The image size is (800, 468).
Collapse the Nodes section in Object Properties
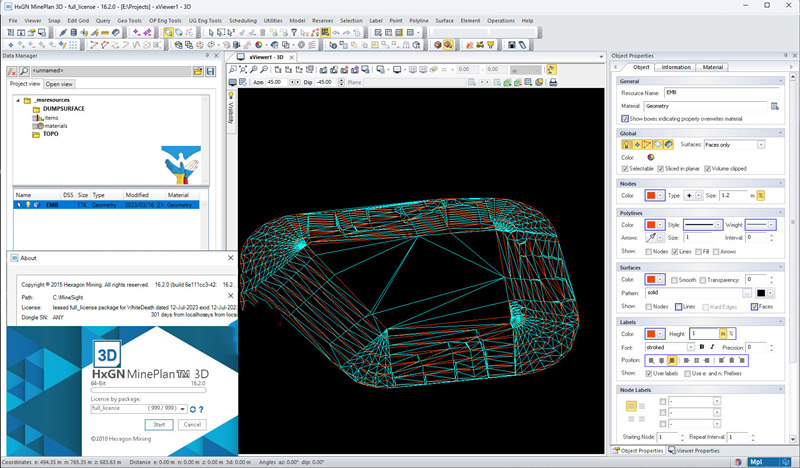click(780, 183)
